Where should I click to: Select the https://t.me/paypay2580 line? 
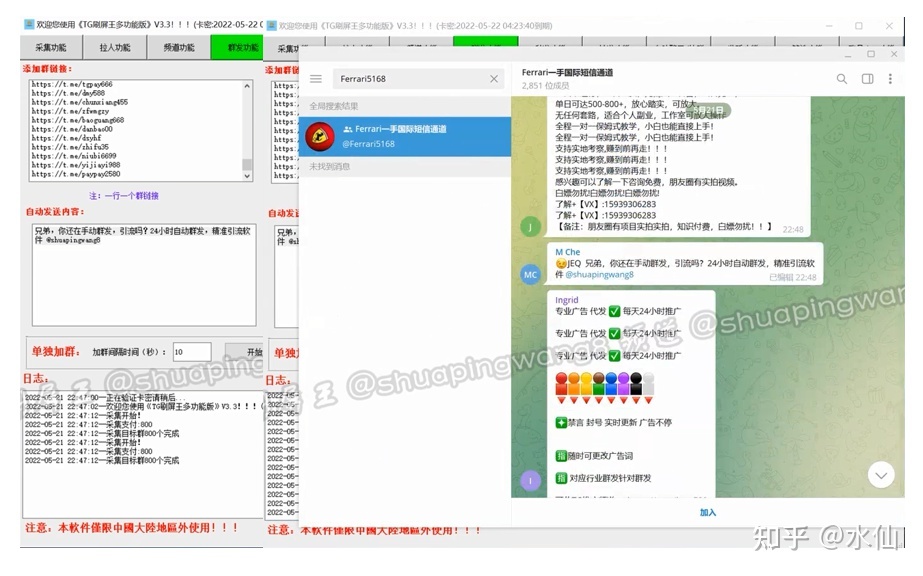76,174
